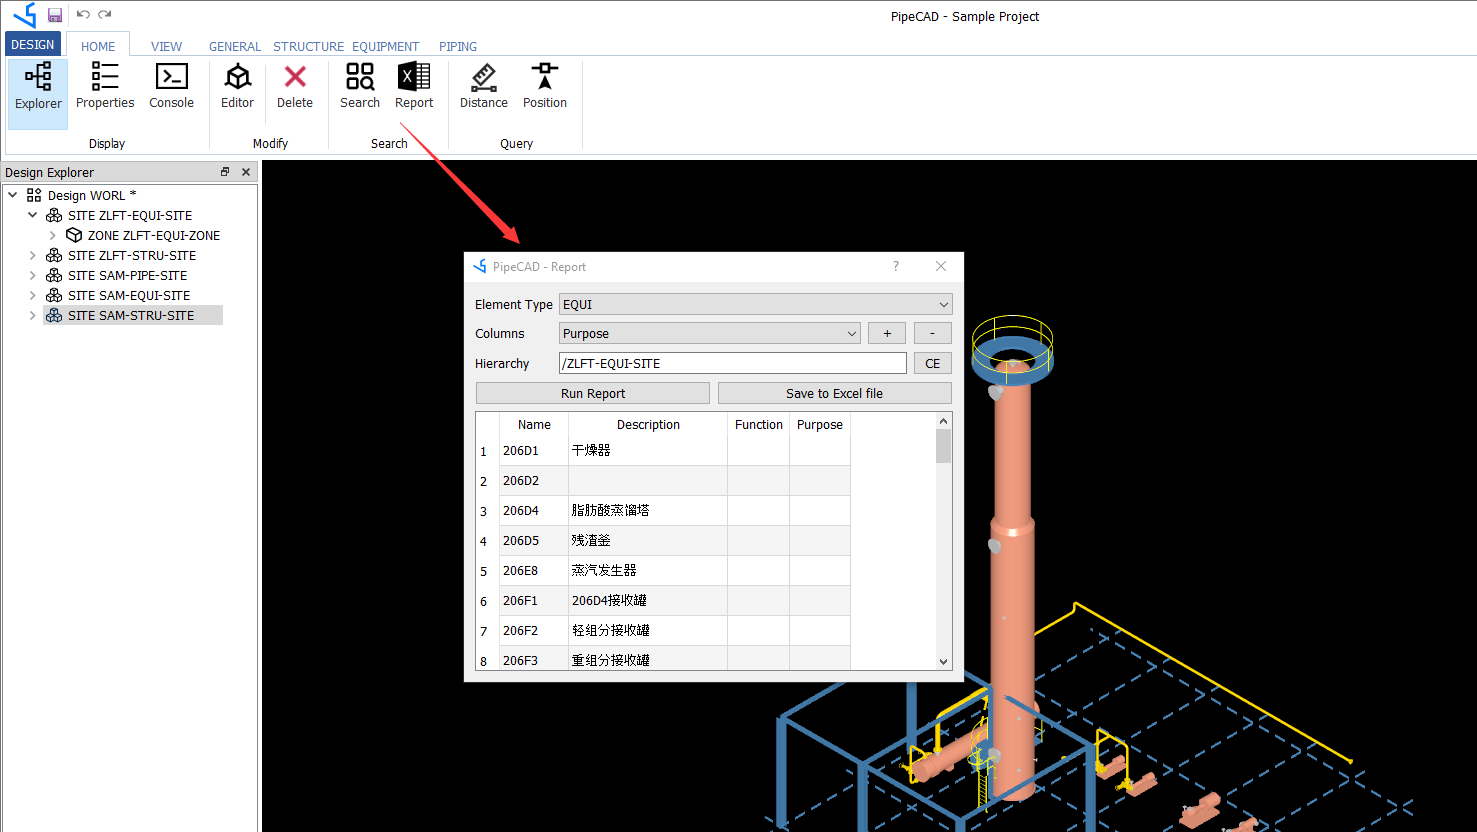
Task: Expand the SITE SAM-EQUI-SITE node
Action: point(32,295)
